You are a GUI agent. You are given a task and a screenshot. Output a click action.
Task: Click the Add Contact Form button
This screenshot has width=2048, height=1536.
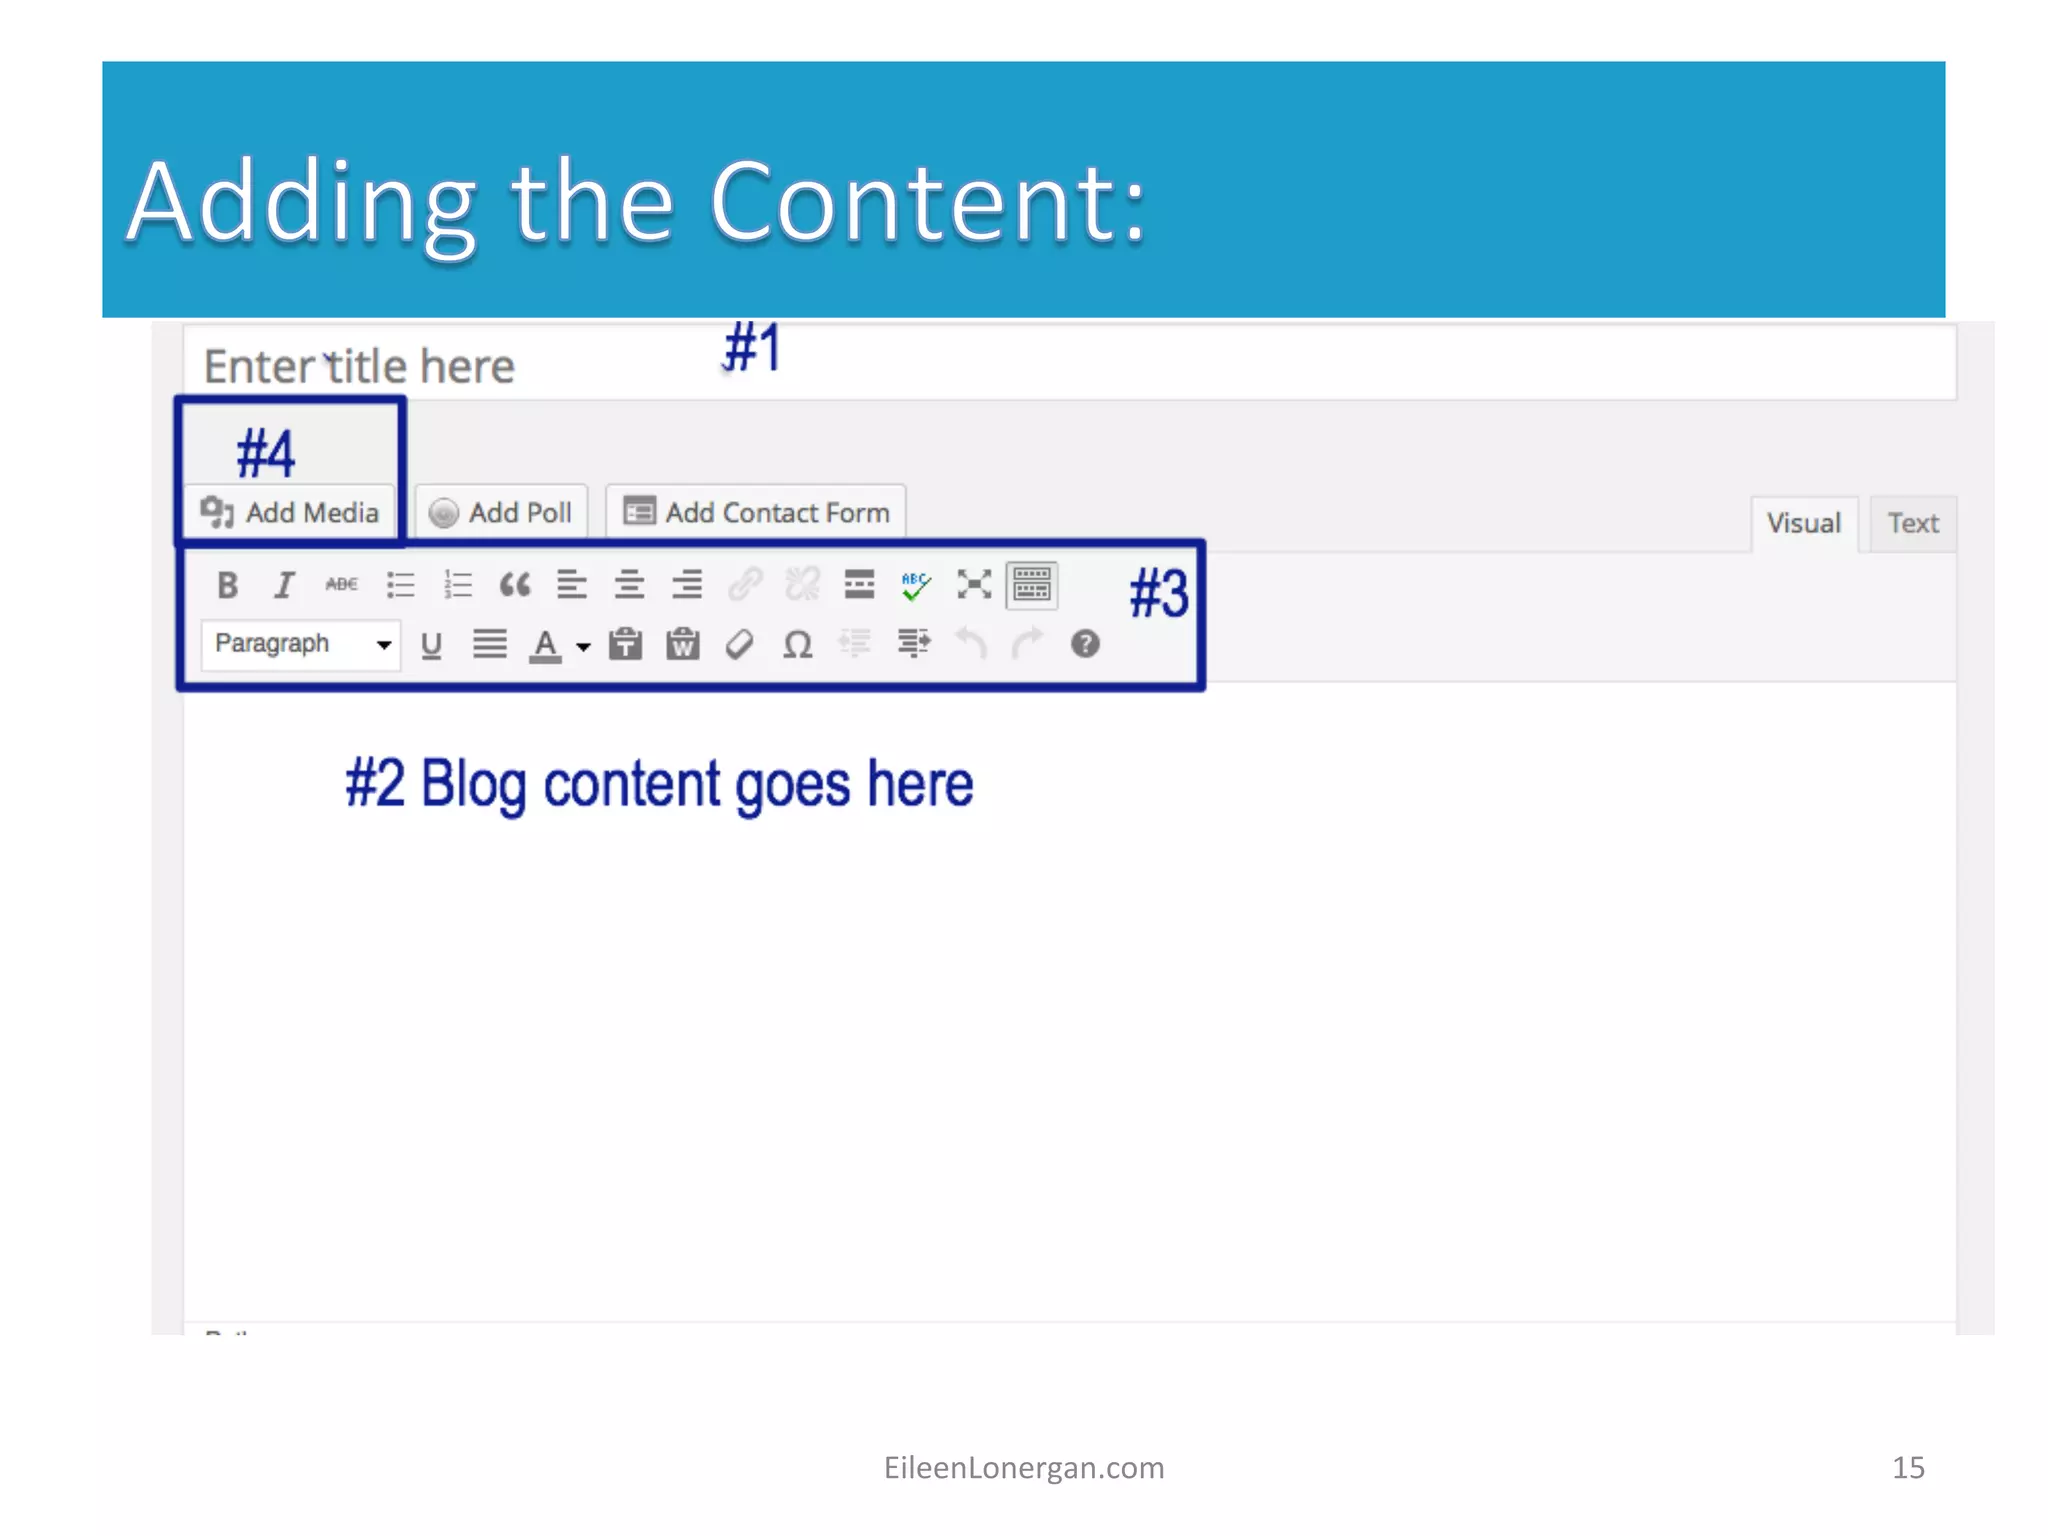756,512
